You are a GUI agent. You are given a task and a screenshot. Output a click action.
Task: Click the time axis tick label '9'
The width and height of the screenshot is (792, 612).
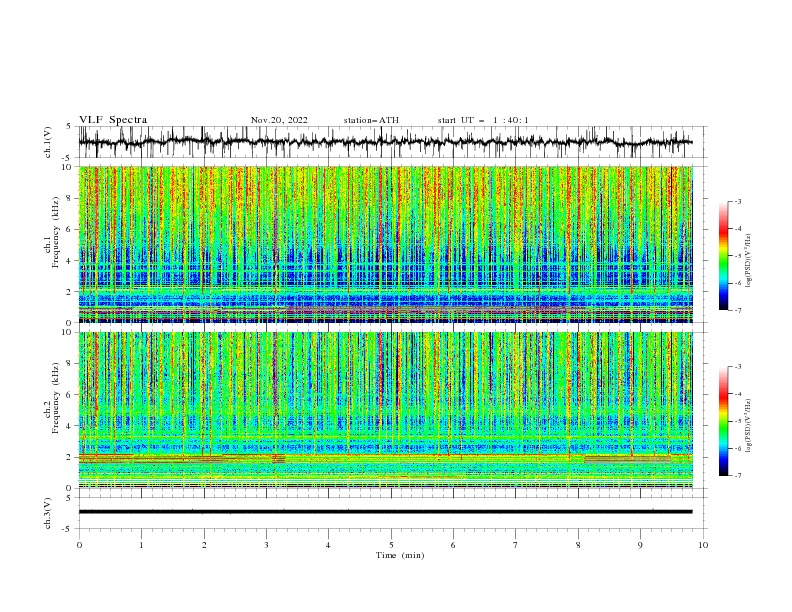[640, 545]
